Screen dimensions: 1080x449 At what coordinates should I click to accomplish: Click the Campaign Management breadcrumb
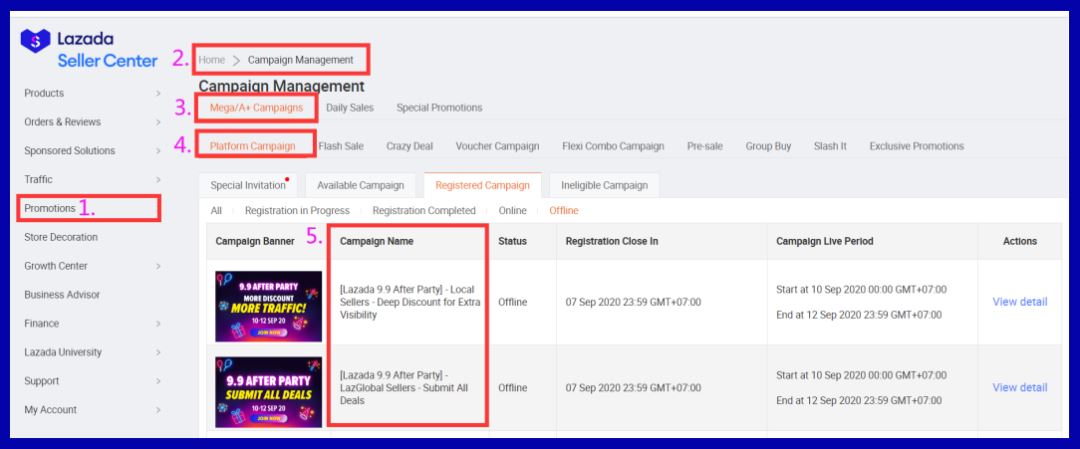[x=300, y=60]
